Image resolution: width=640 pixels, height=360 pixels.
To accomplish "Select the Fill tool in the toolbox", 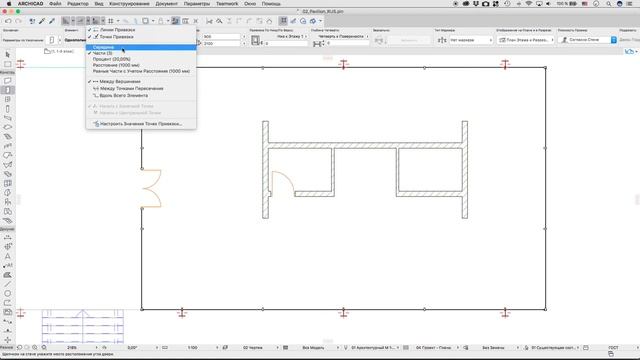I will click(7, 275).
